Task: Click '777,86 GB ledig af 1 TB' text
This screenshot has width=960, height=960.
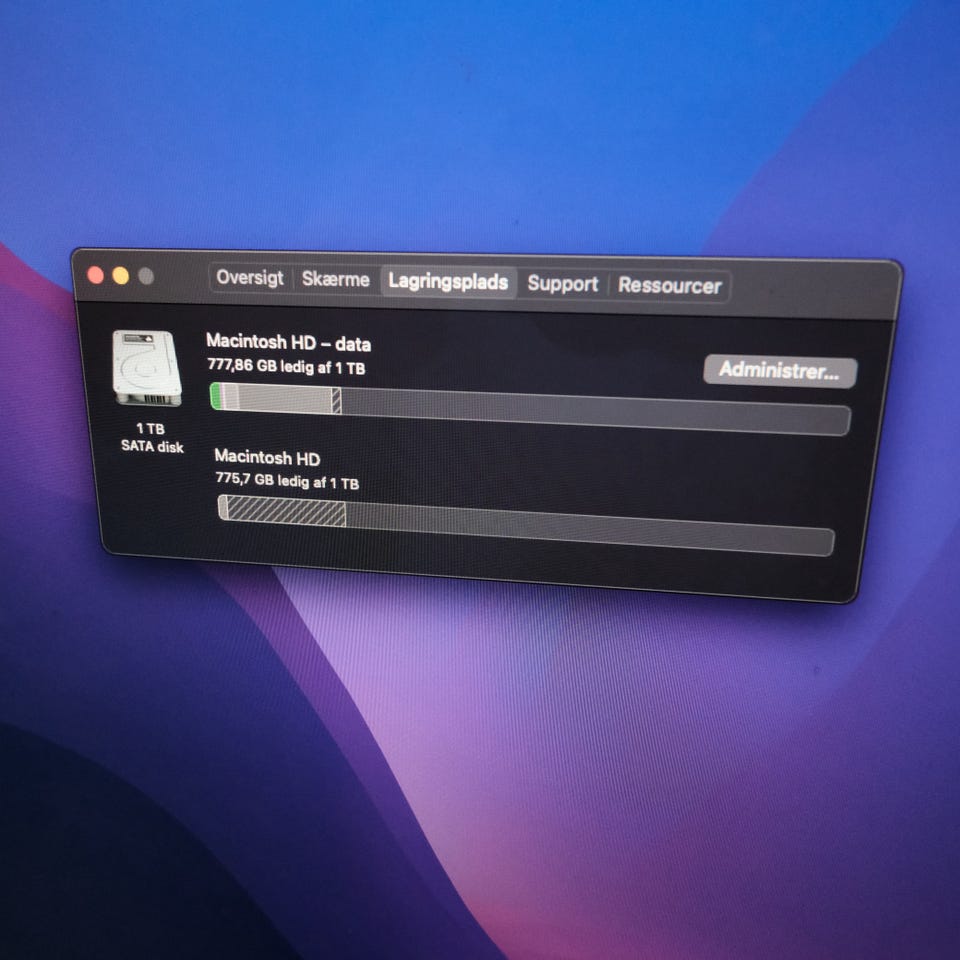Action: pos(286,366)
